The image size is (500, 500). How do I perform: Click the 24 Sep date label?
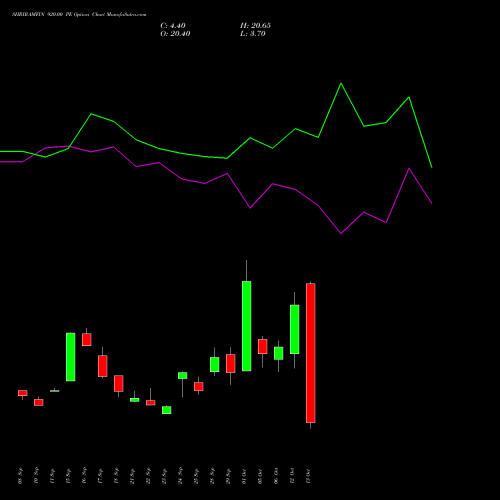181,476
